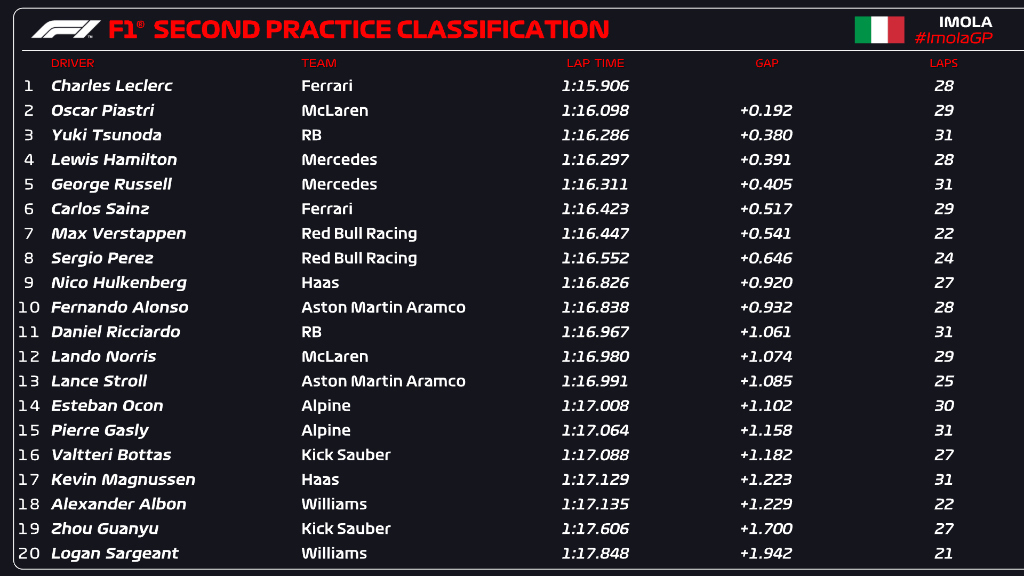Click Yuki Tsunoda's name
The width and height of the screenshot is (1024, 576).
point(106,135)
